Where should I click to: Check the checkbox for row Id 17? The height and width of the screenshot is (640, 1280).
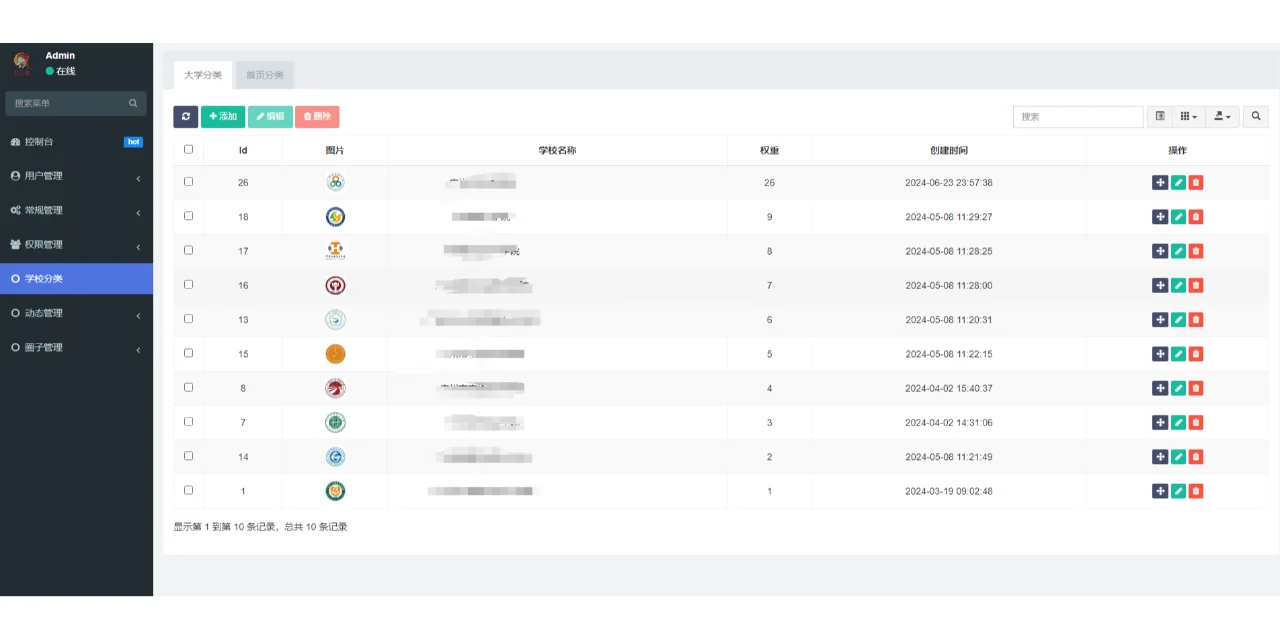(188, 250)
